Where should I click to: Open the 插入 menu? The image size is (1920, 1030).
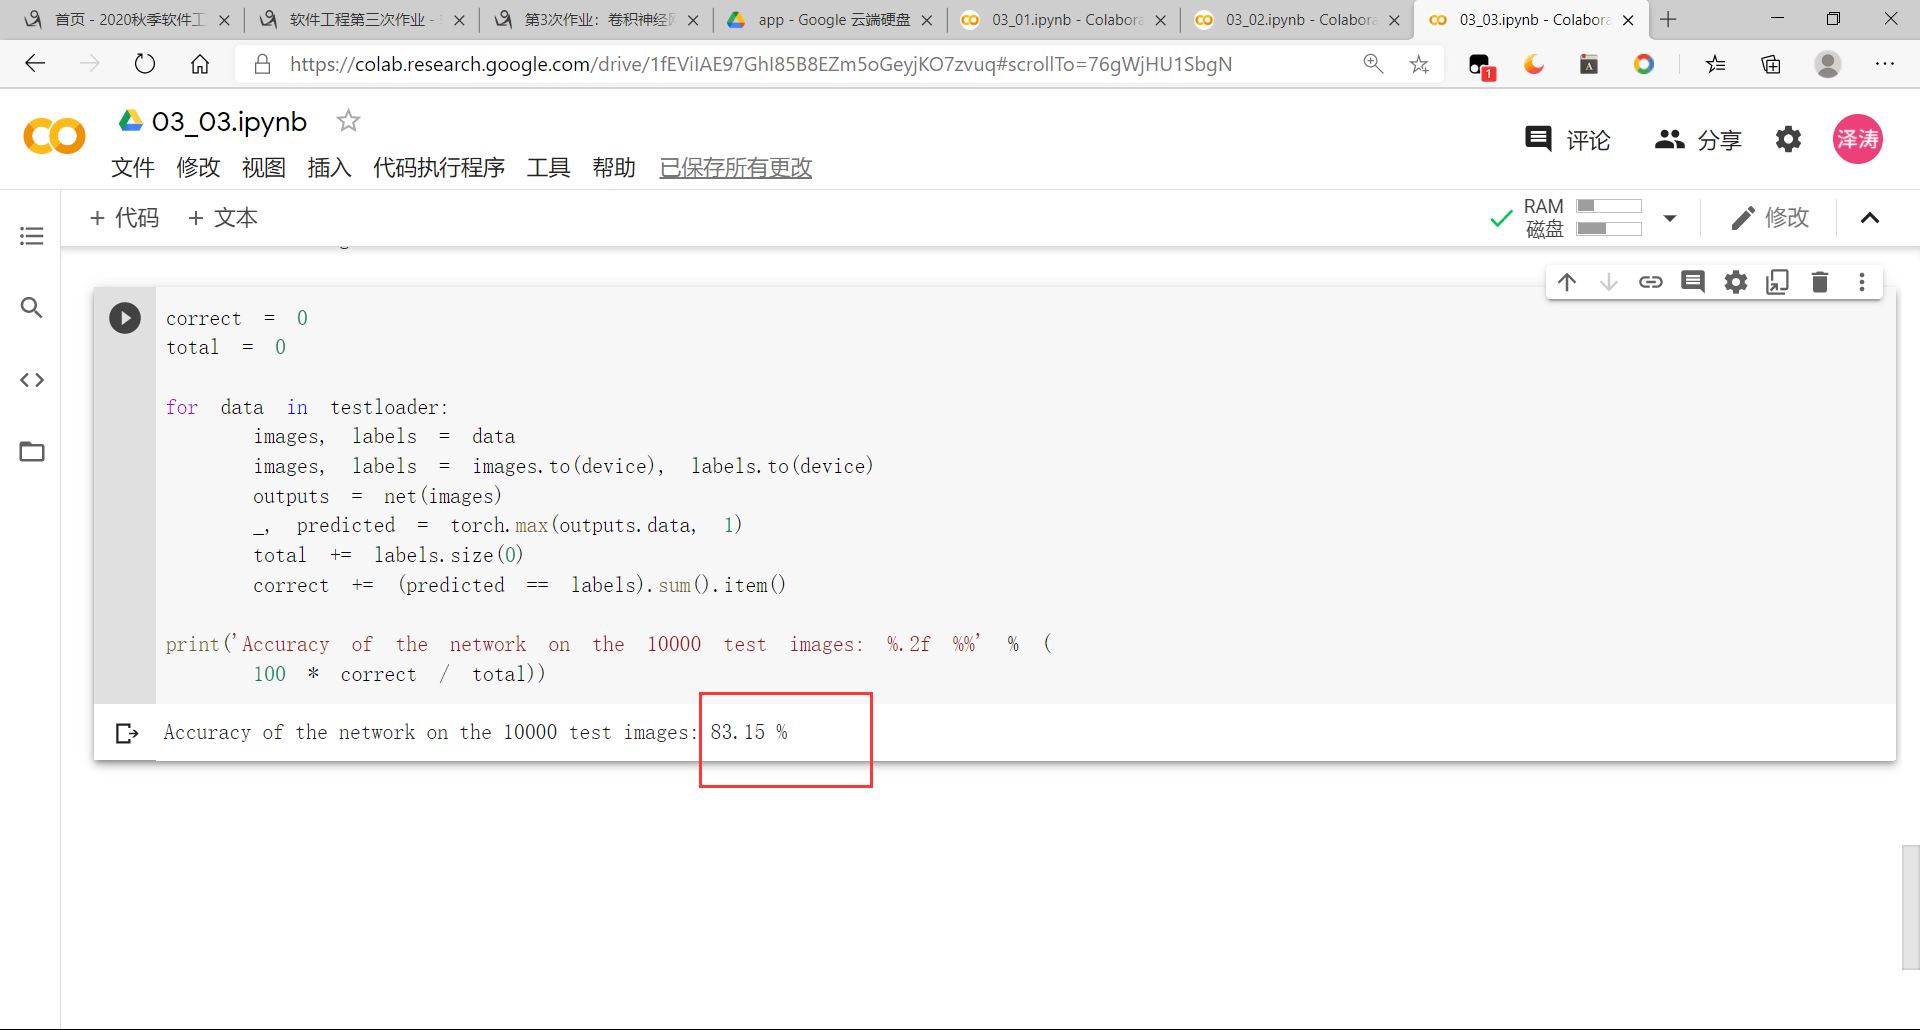[329, 167]
